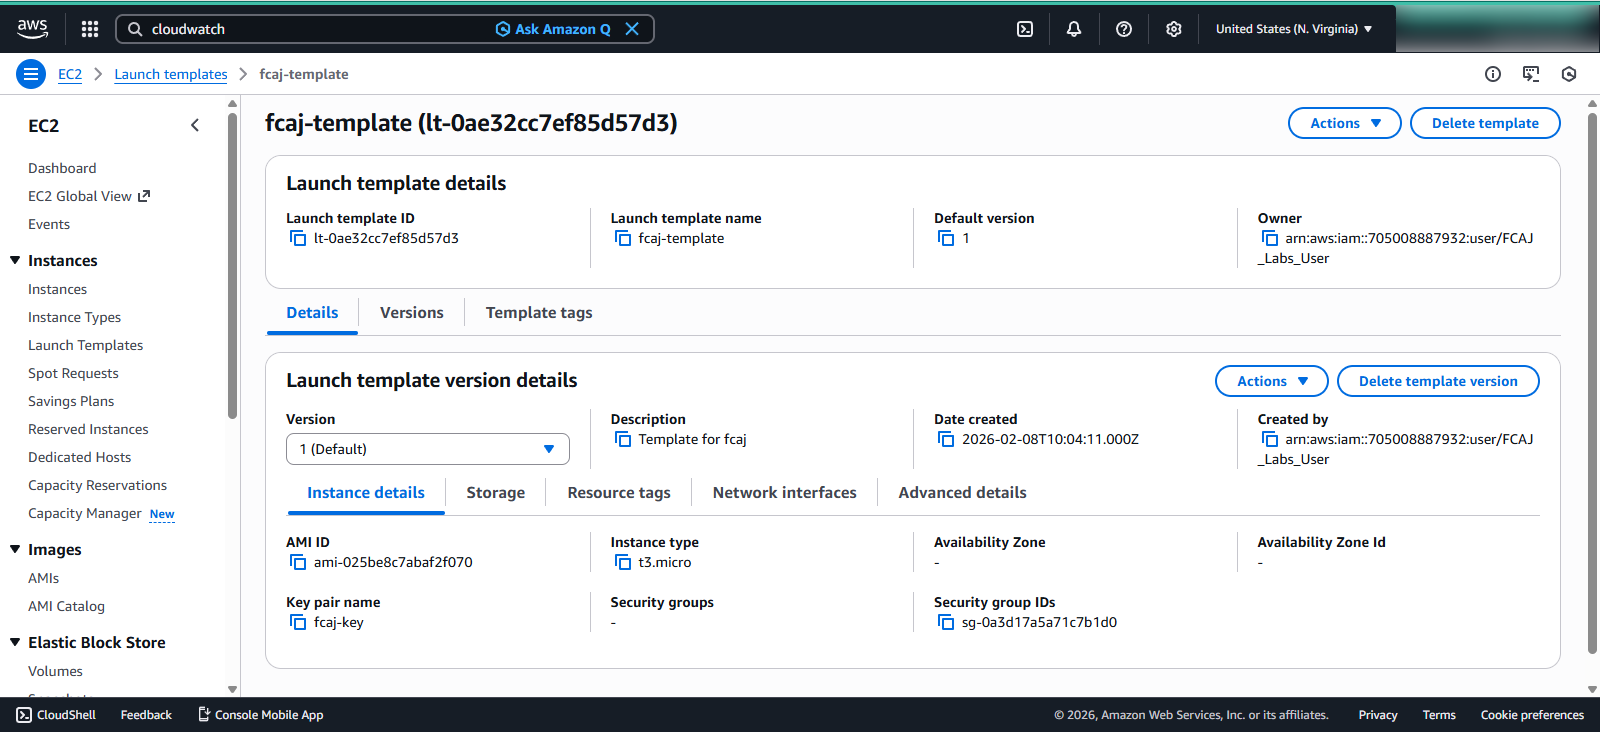Click the Ask Amazon Q button
Viewport: 1600px width, 732px height.
click(x=553, y=29)
